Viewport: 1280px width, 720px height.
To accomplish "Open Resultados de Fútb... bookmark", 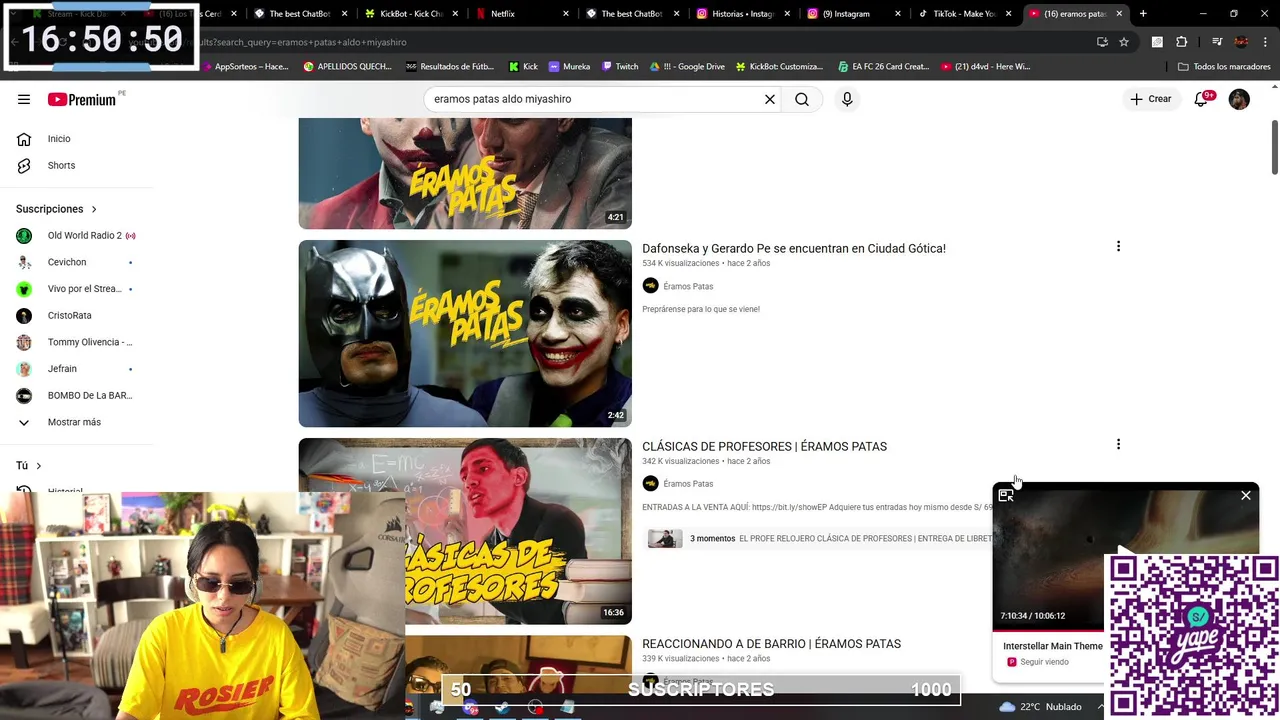I will pyautogui.click(x=449, y=66).
